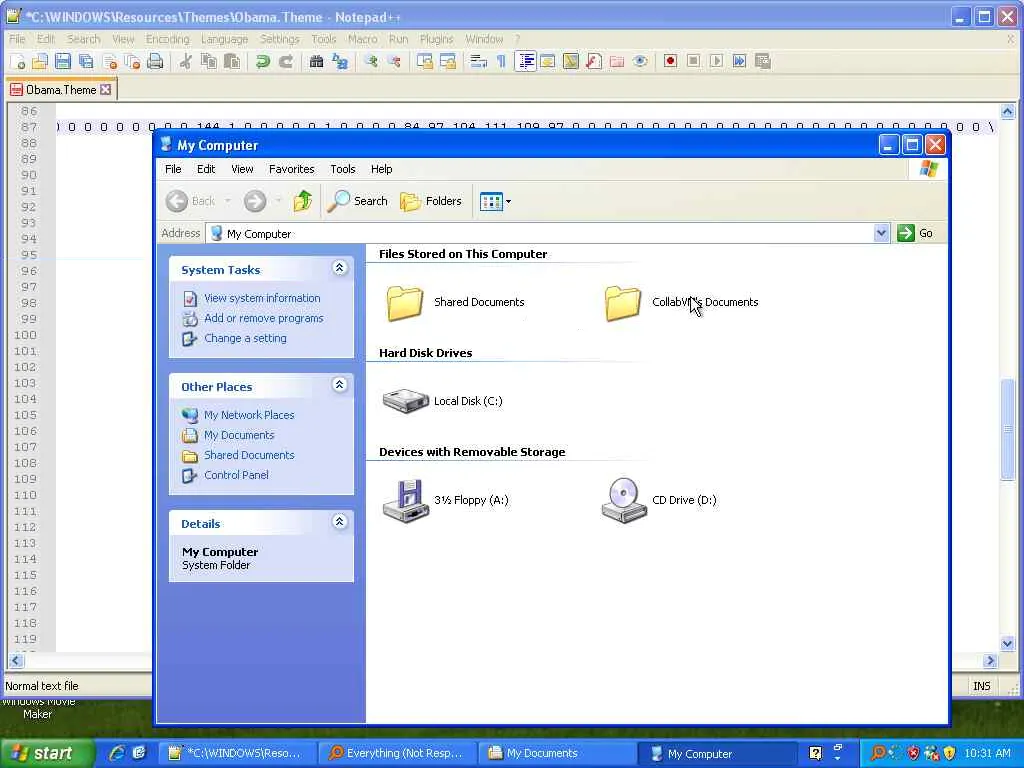1024x768 pixels.
Task: Click the Forward arrow button in Explorer
Action: click(x=255, y=201)
